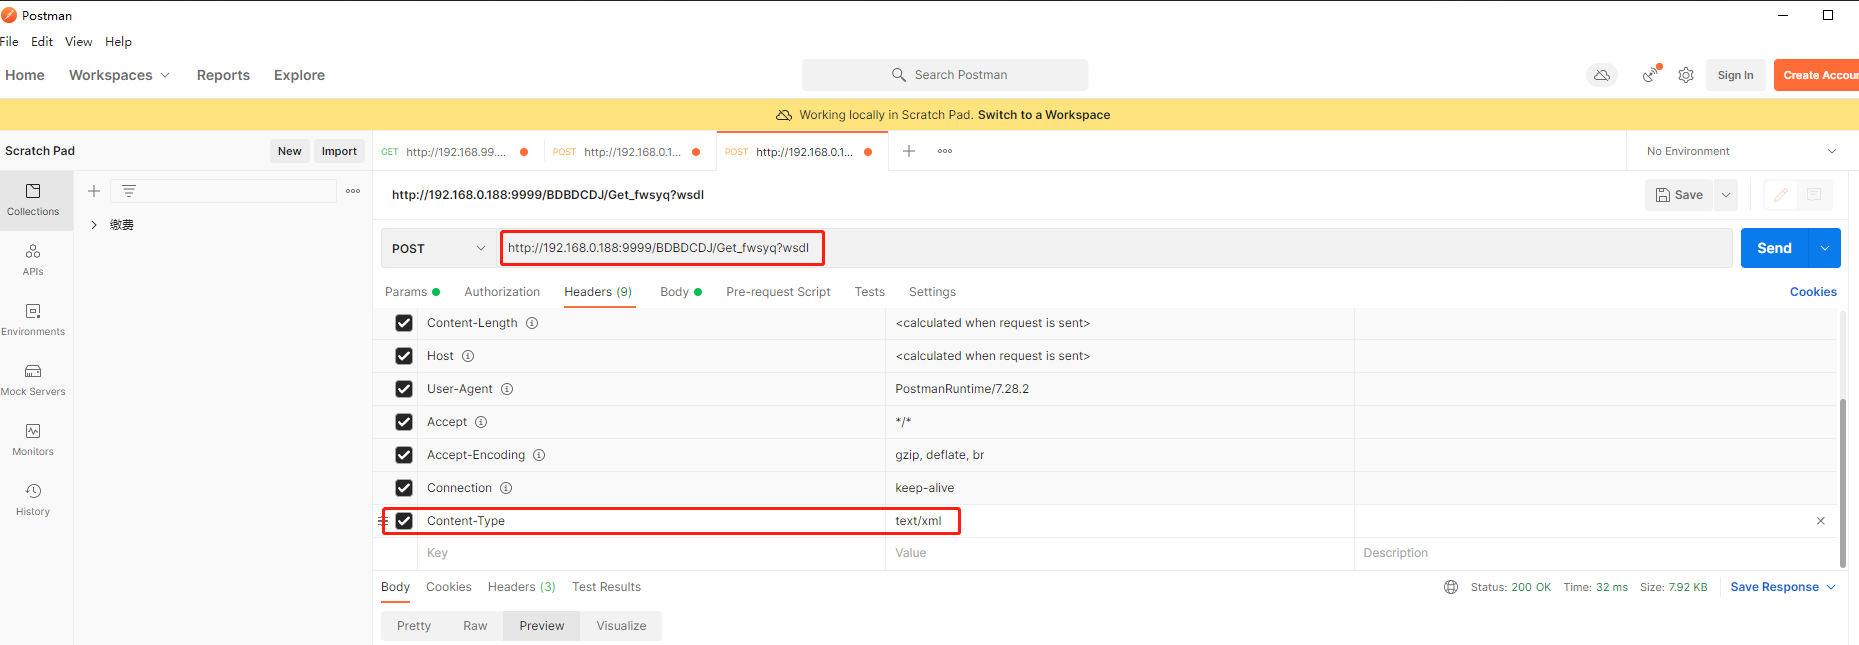The height and width of the screenshot is (645, 1859).
Task: Uncheck the Content-Type header checkbox
Action: [x=404, y=521]
